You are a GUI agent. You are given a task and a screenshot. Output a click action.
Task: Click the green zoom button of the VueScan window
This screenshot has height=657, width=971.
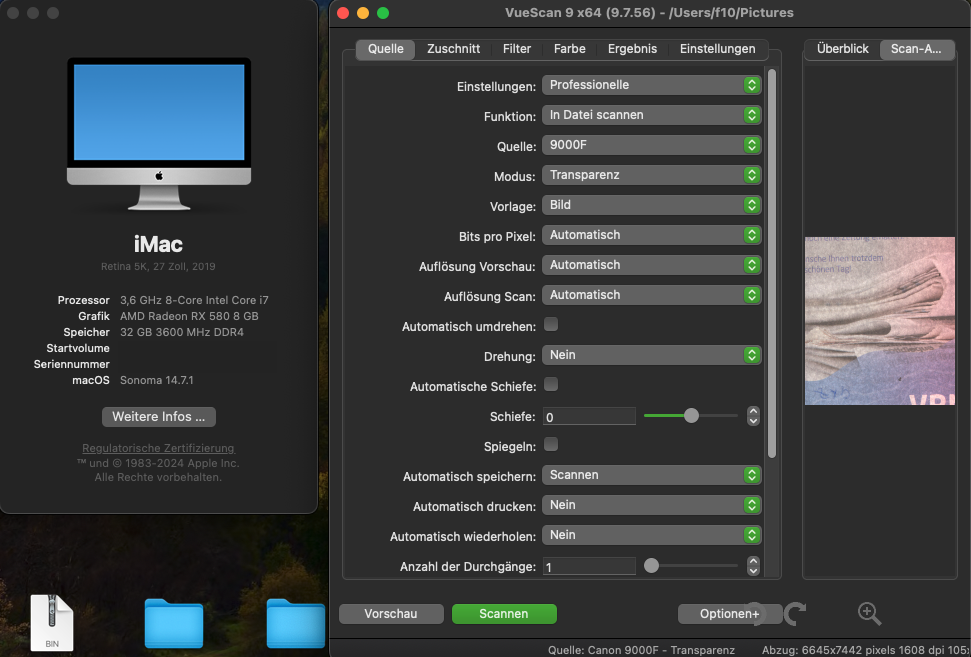pos(383,13)
